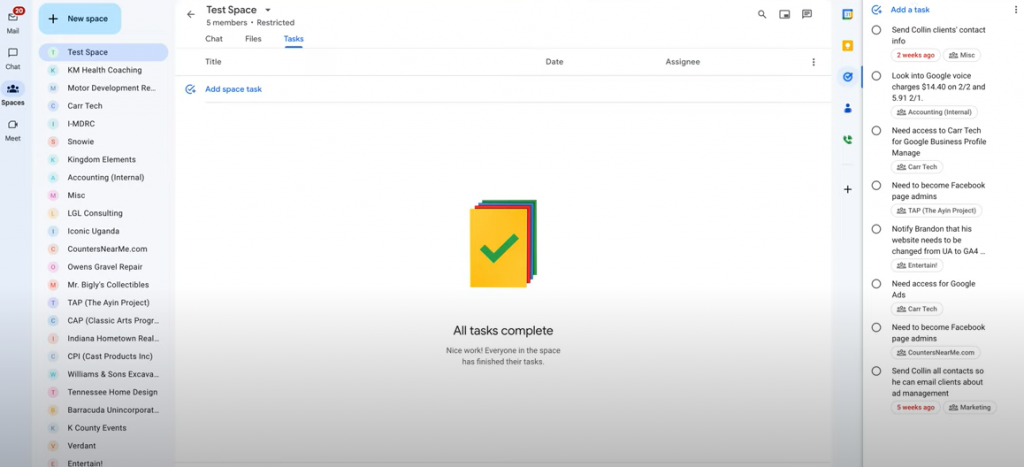The width and height of the screenshot is (1024, 467).
Task: Open the three-dot menu in task table header
Action: (x=813, y=62)
